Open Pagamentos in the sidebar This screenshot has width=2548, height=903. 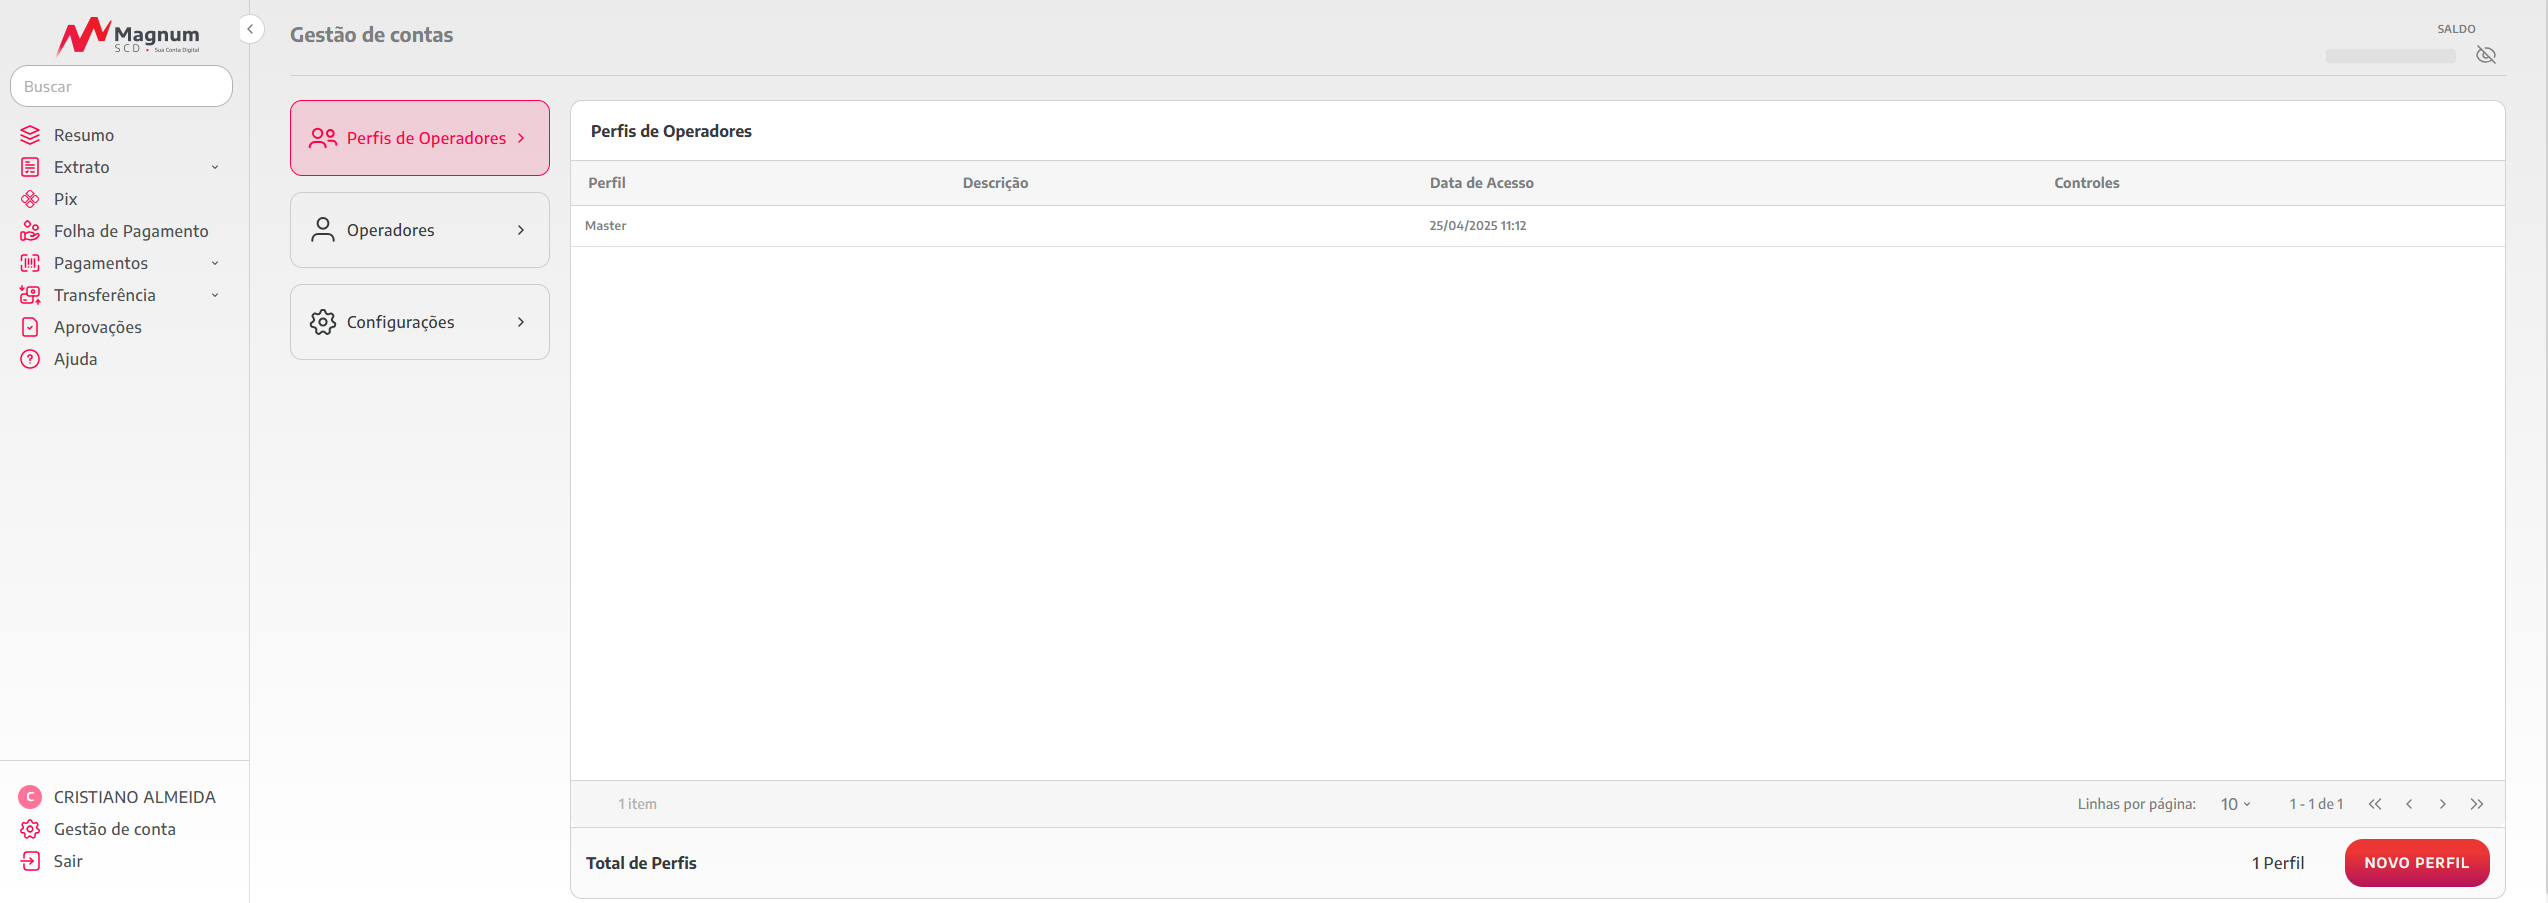coord(101,263)
